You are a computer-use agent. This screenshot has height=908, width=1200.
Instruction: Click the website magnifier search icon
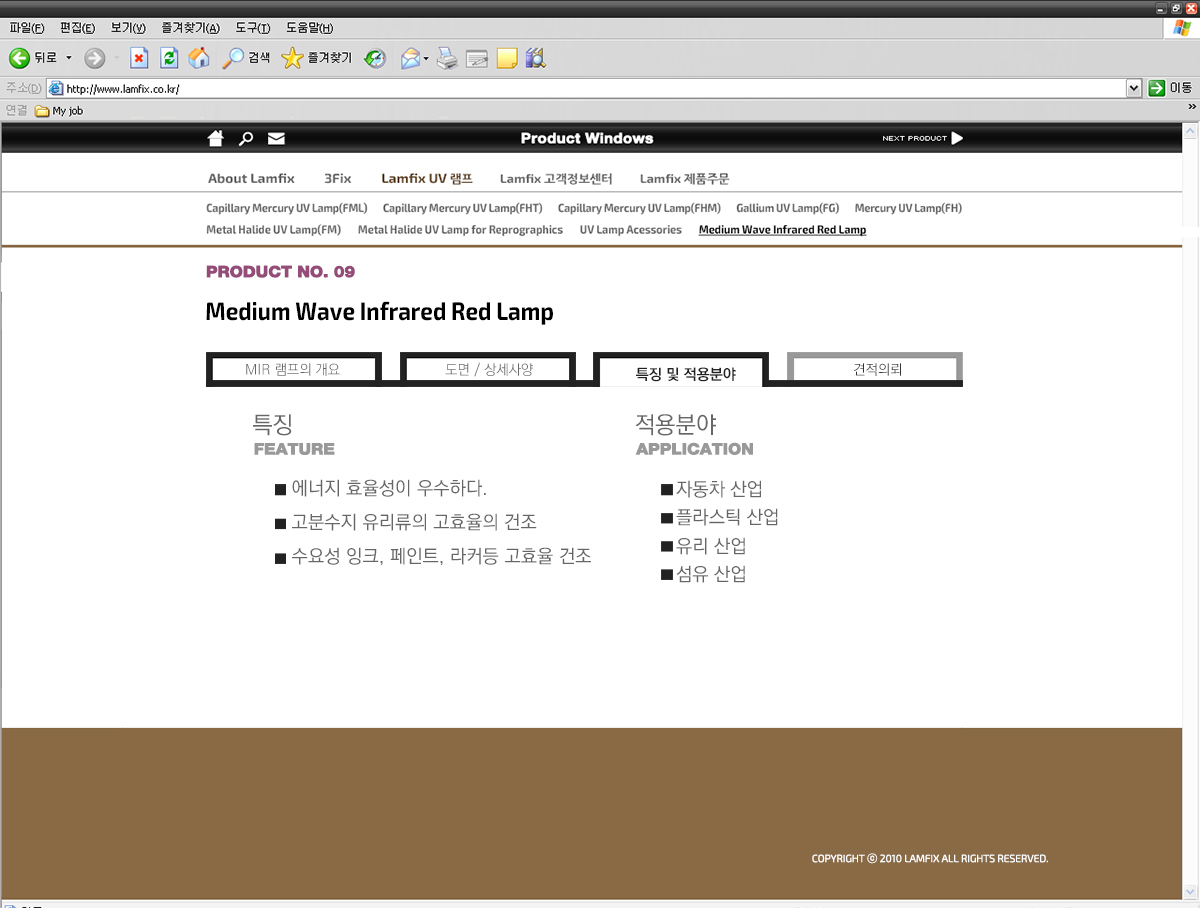(246, 138)
